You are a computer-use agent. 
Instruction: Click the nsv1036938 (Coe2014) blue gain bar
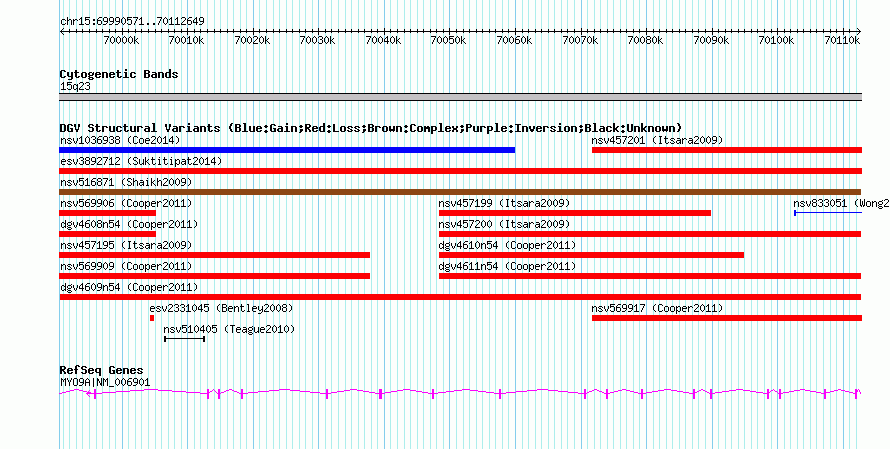(287, 150)
